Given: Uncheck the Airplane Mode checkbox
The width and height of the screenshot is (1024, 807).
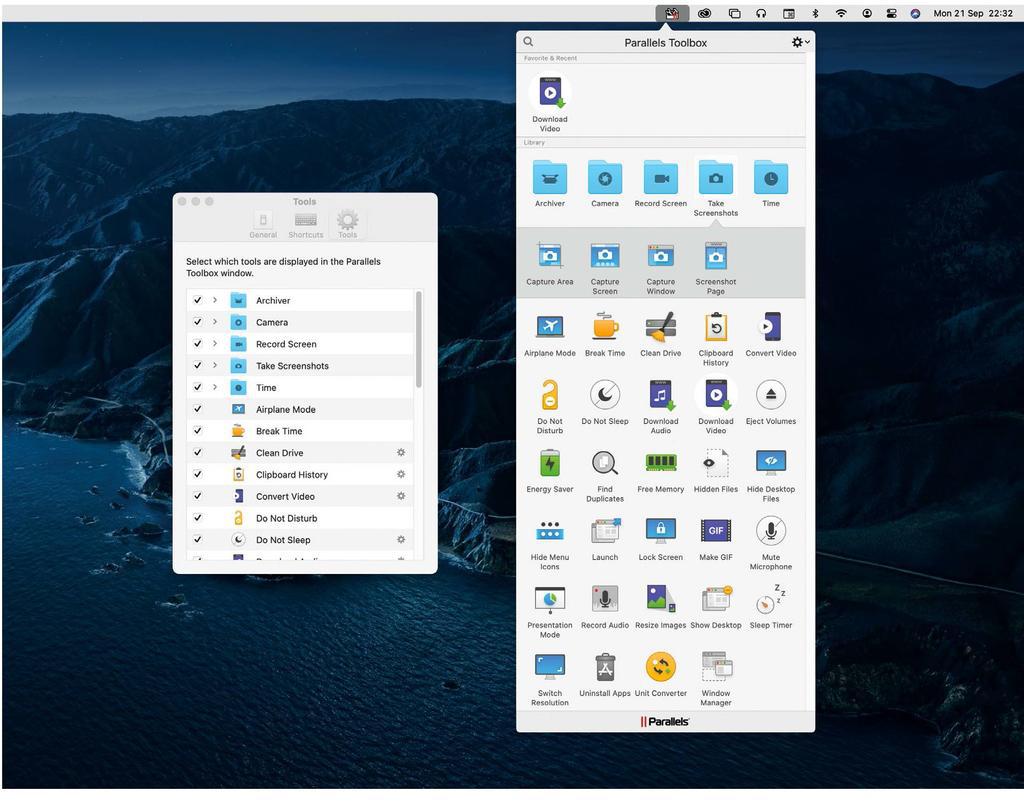Looking at the screenshot, I should pyautogui.click(x=197, y=409).
